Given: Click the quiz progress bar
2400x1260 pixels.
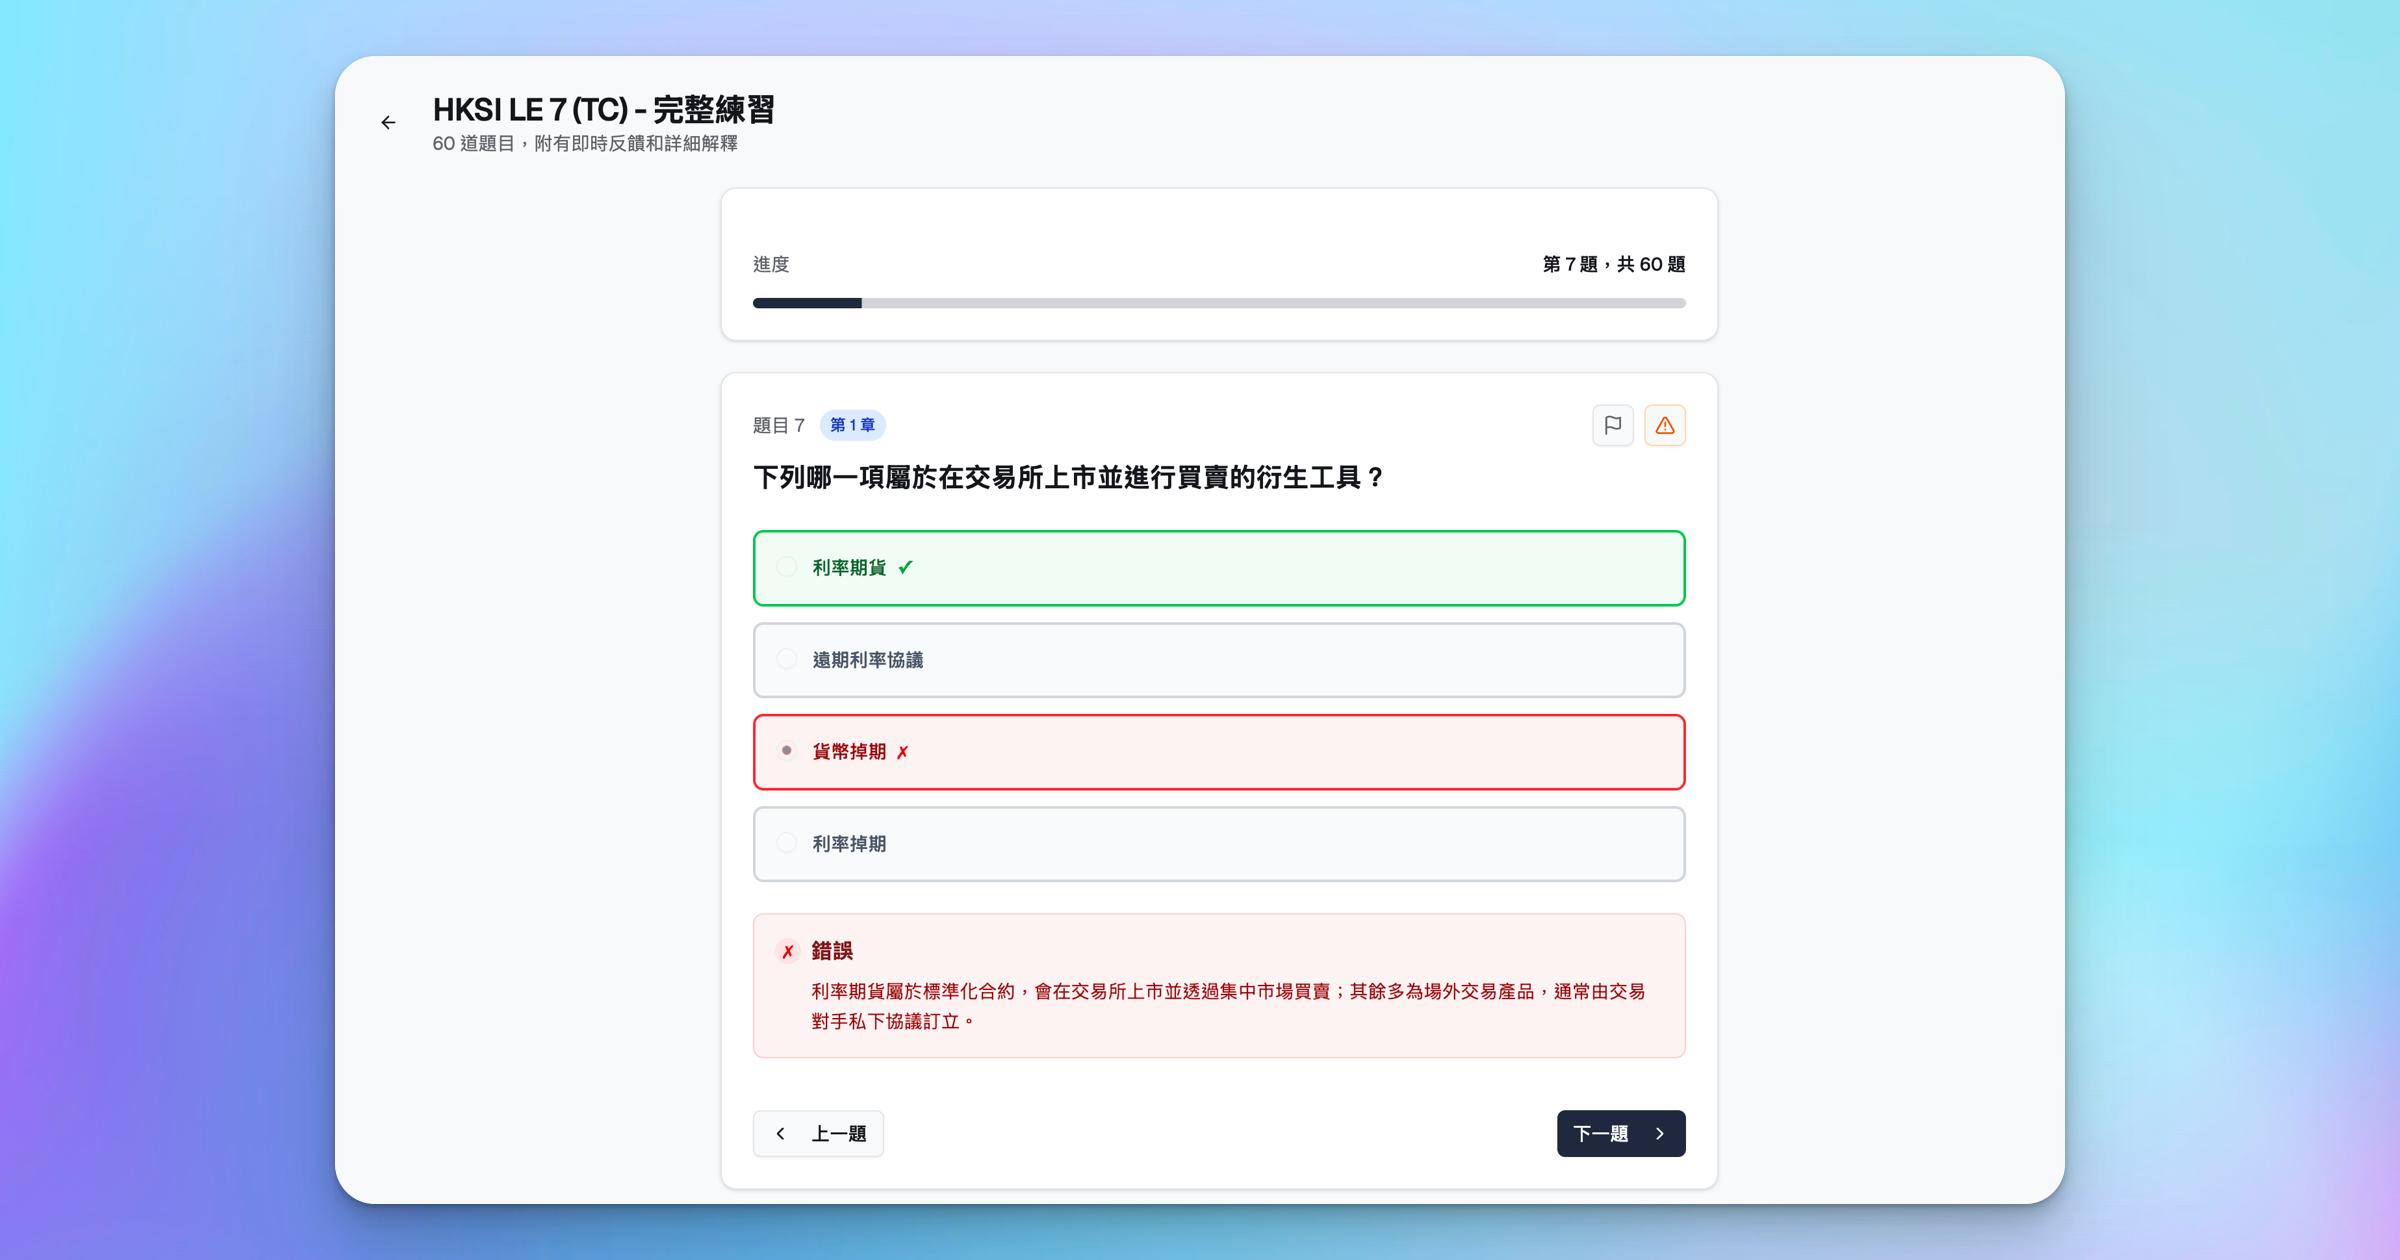Looking at the screenshot, I should (x=1219, y=303).
